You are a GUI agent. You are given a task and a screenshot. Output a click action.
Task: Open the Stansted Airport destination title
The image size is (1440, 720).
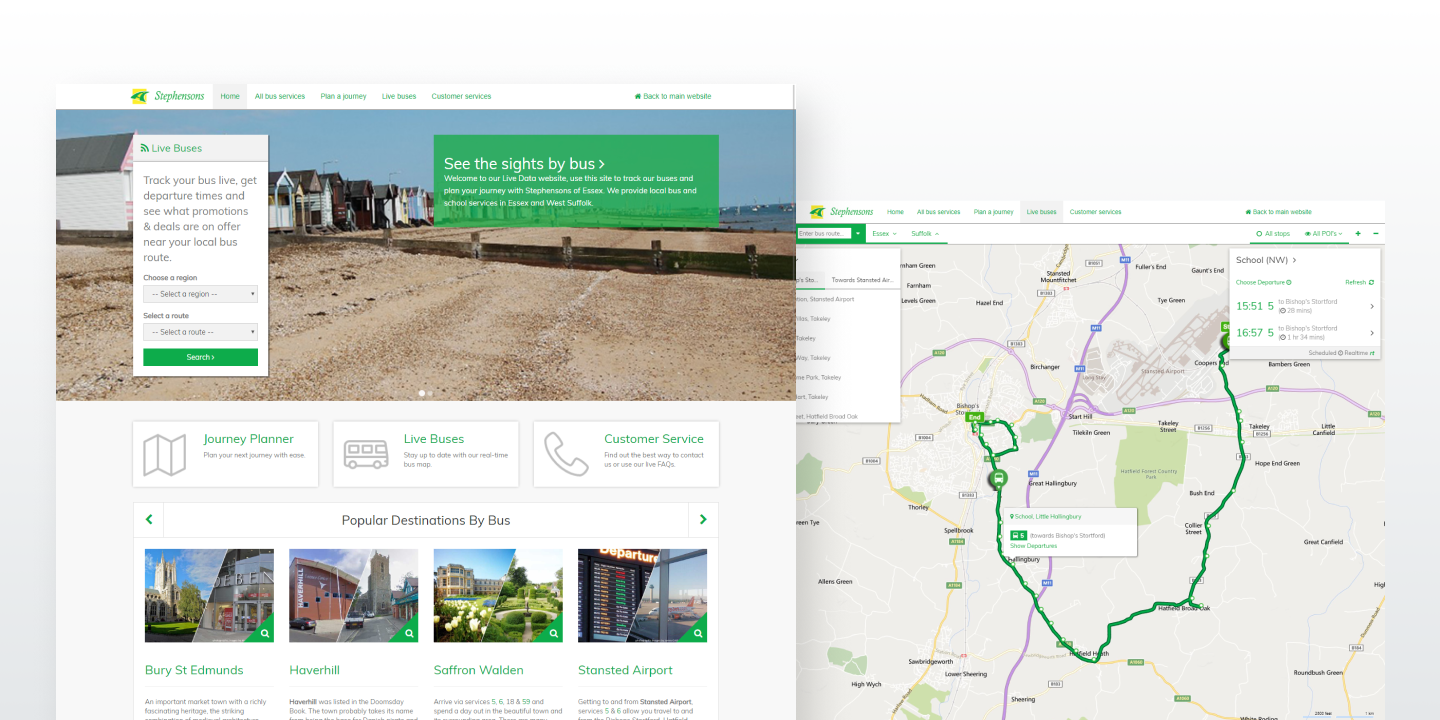[x=625, y=670]
